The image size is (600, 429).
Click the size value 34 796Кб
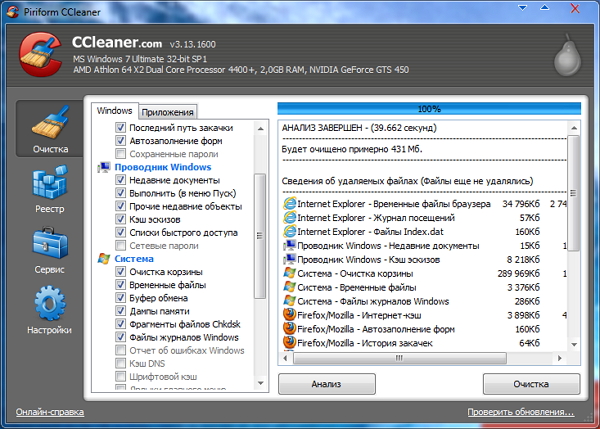[521, 204]
